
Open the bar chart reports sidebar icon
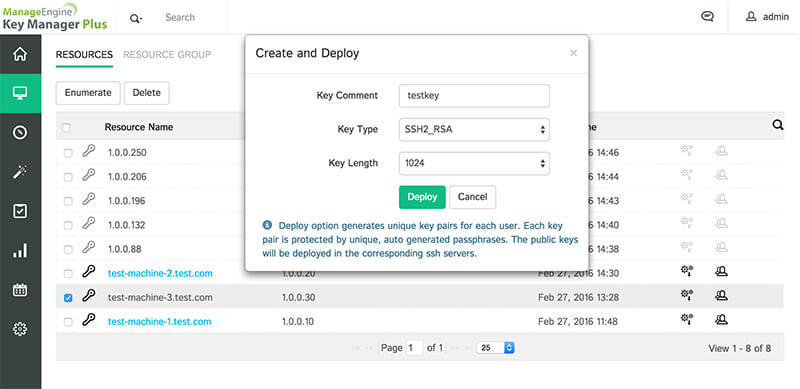coord(20,251)
